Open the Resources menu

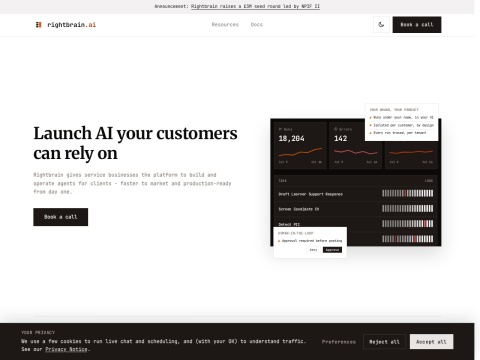[x=225, y=25]
